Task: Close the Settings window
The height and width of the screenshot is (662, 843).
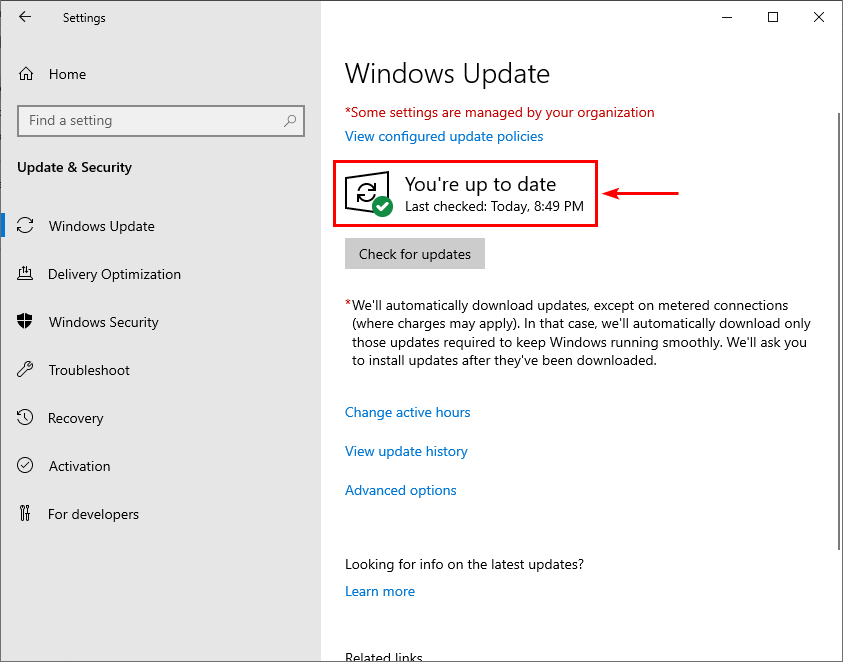Action: pyautogui.click(x=819, y=17)
